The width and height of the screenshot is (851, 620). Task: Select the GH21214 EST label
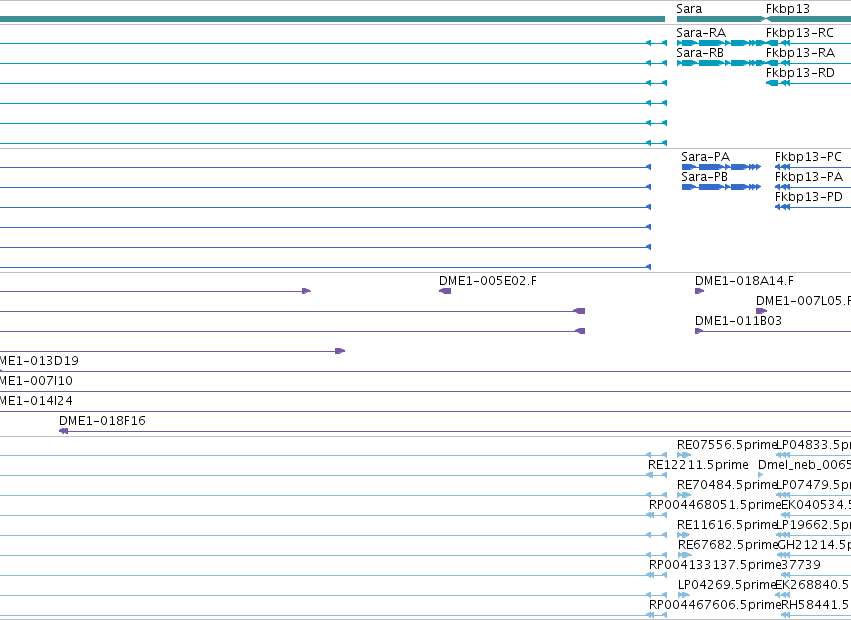click(x=814, y=545)
